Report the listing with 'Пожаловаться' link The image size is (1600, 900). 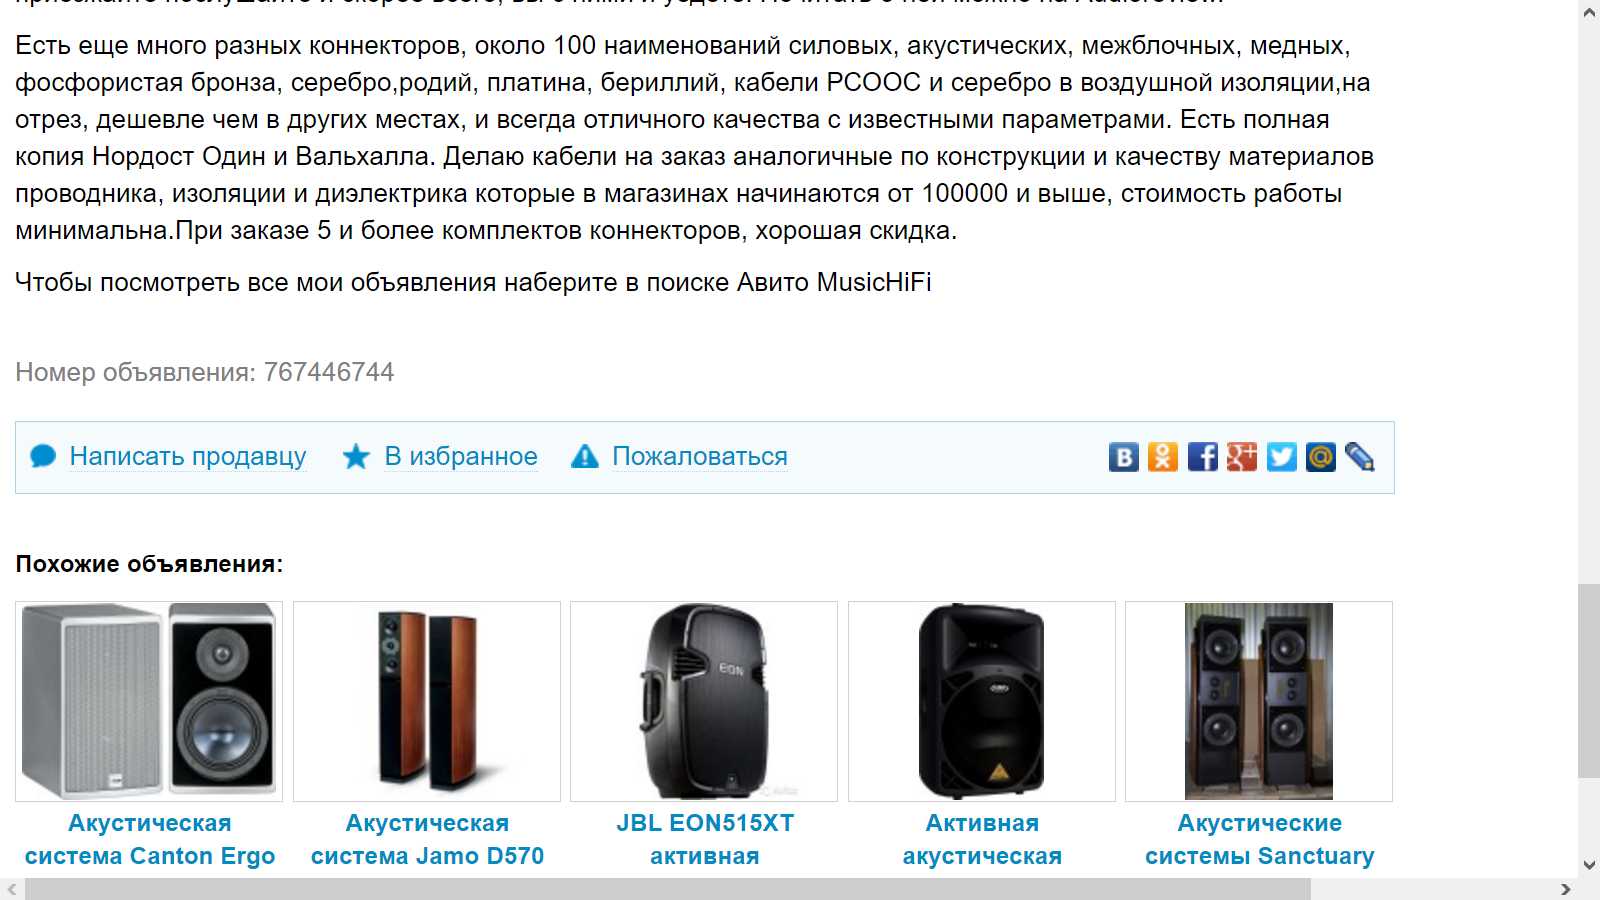[x=700, y=457]
